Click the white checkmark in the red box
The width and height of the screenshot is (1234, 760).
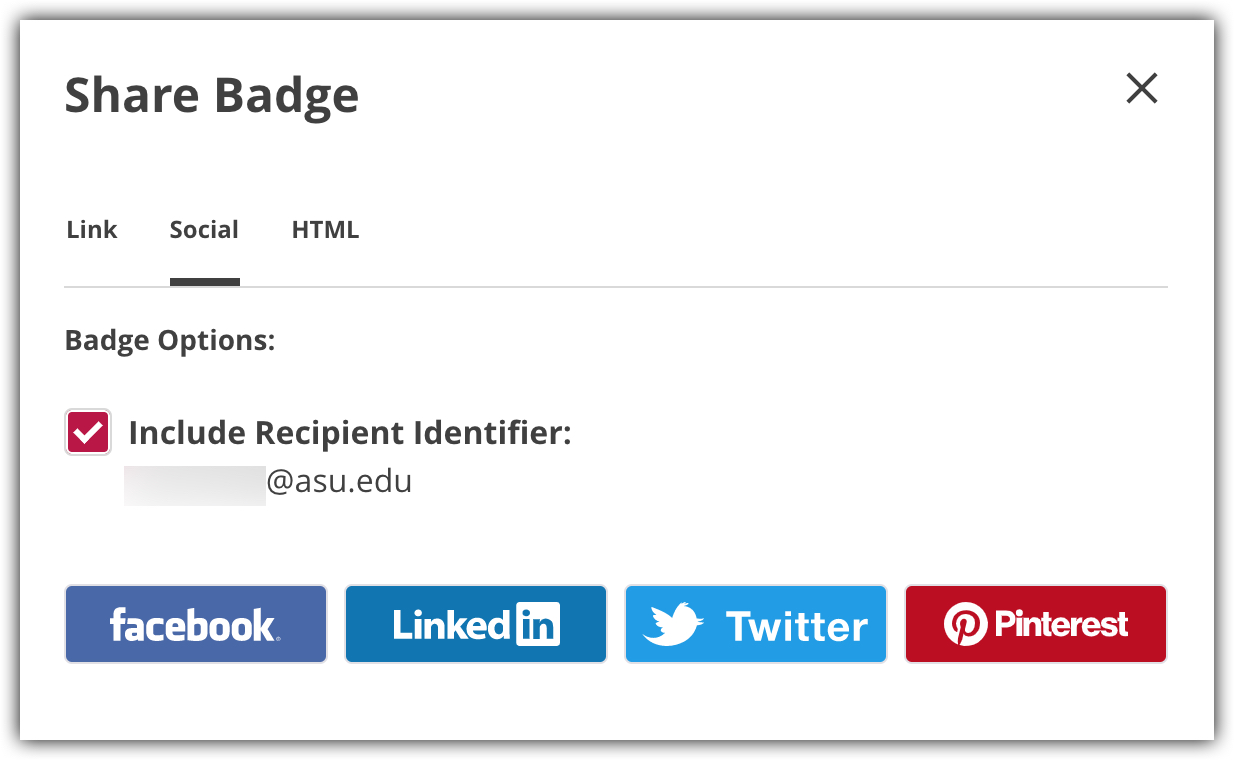tap(88, 432)
